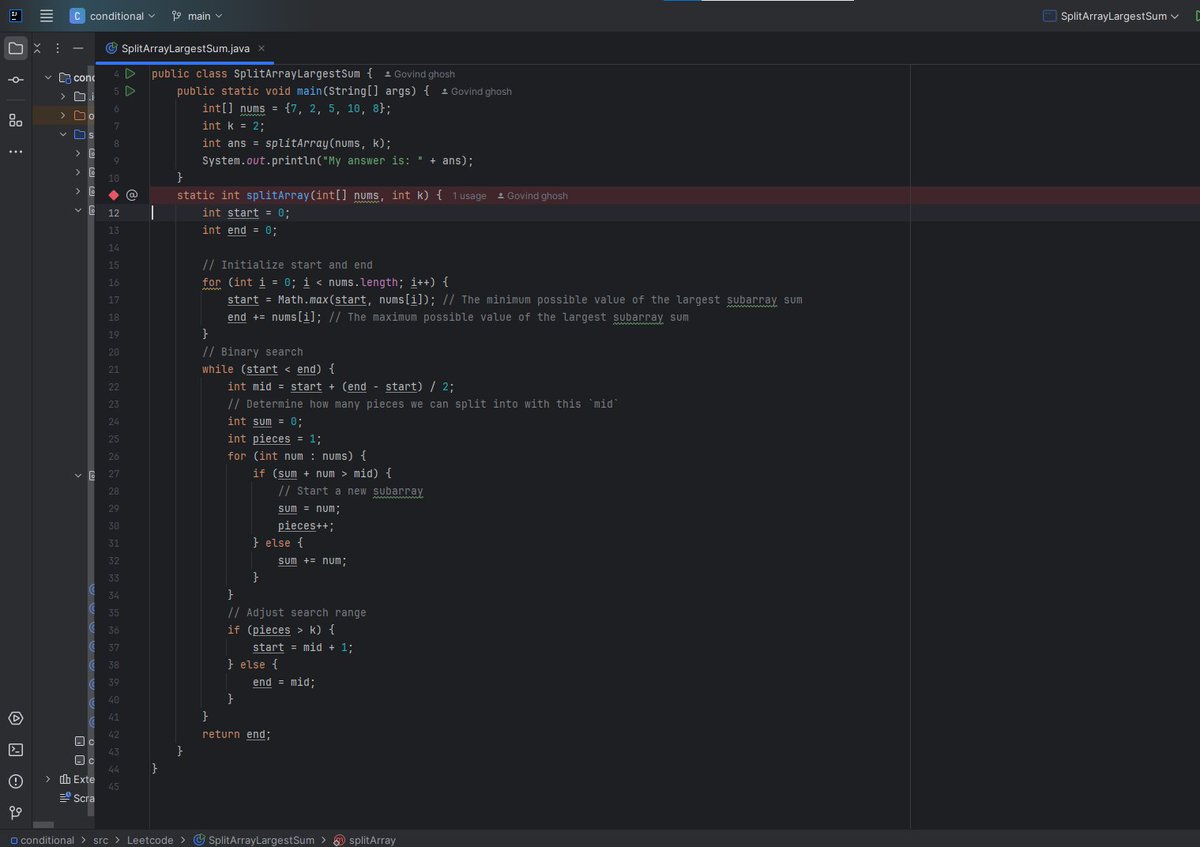Select External Libraries tree item
The height and width of the screenshot is (847, 1200).
[78, 779]
